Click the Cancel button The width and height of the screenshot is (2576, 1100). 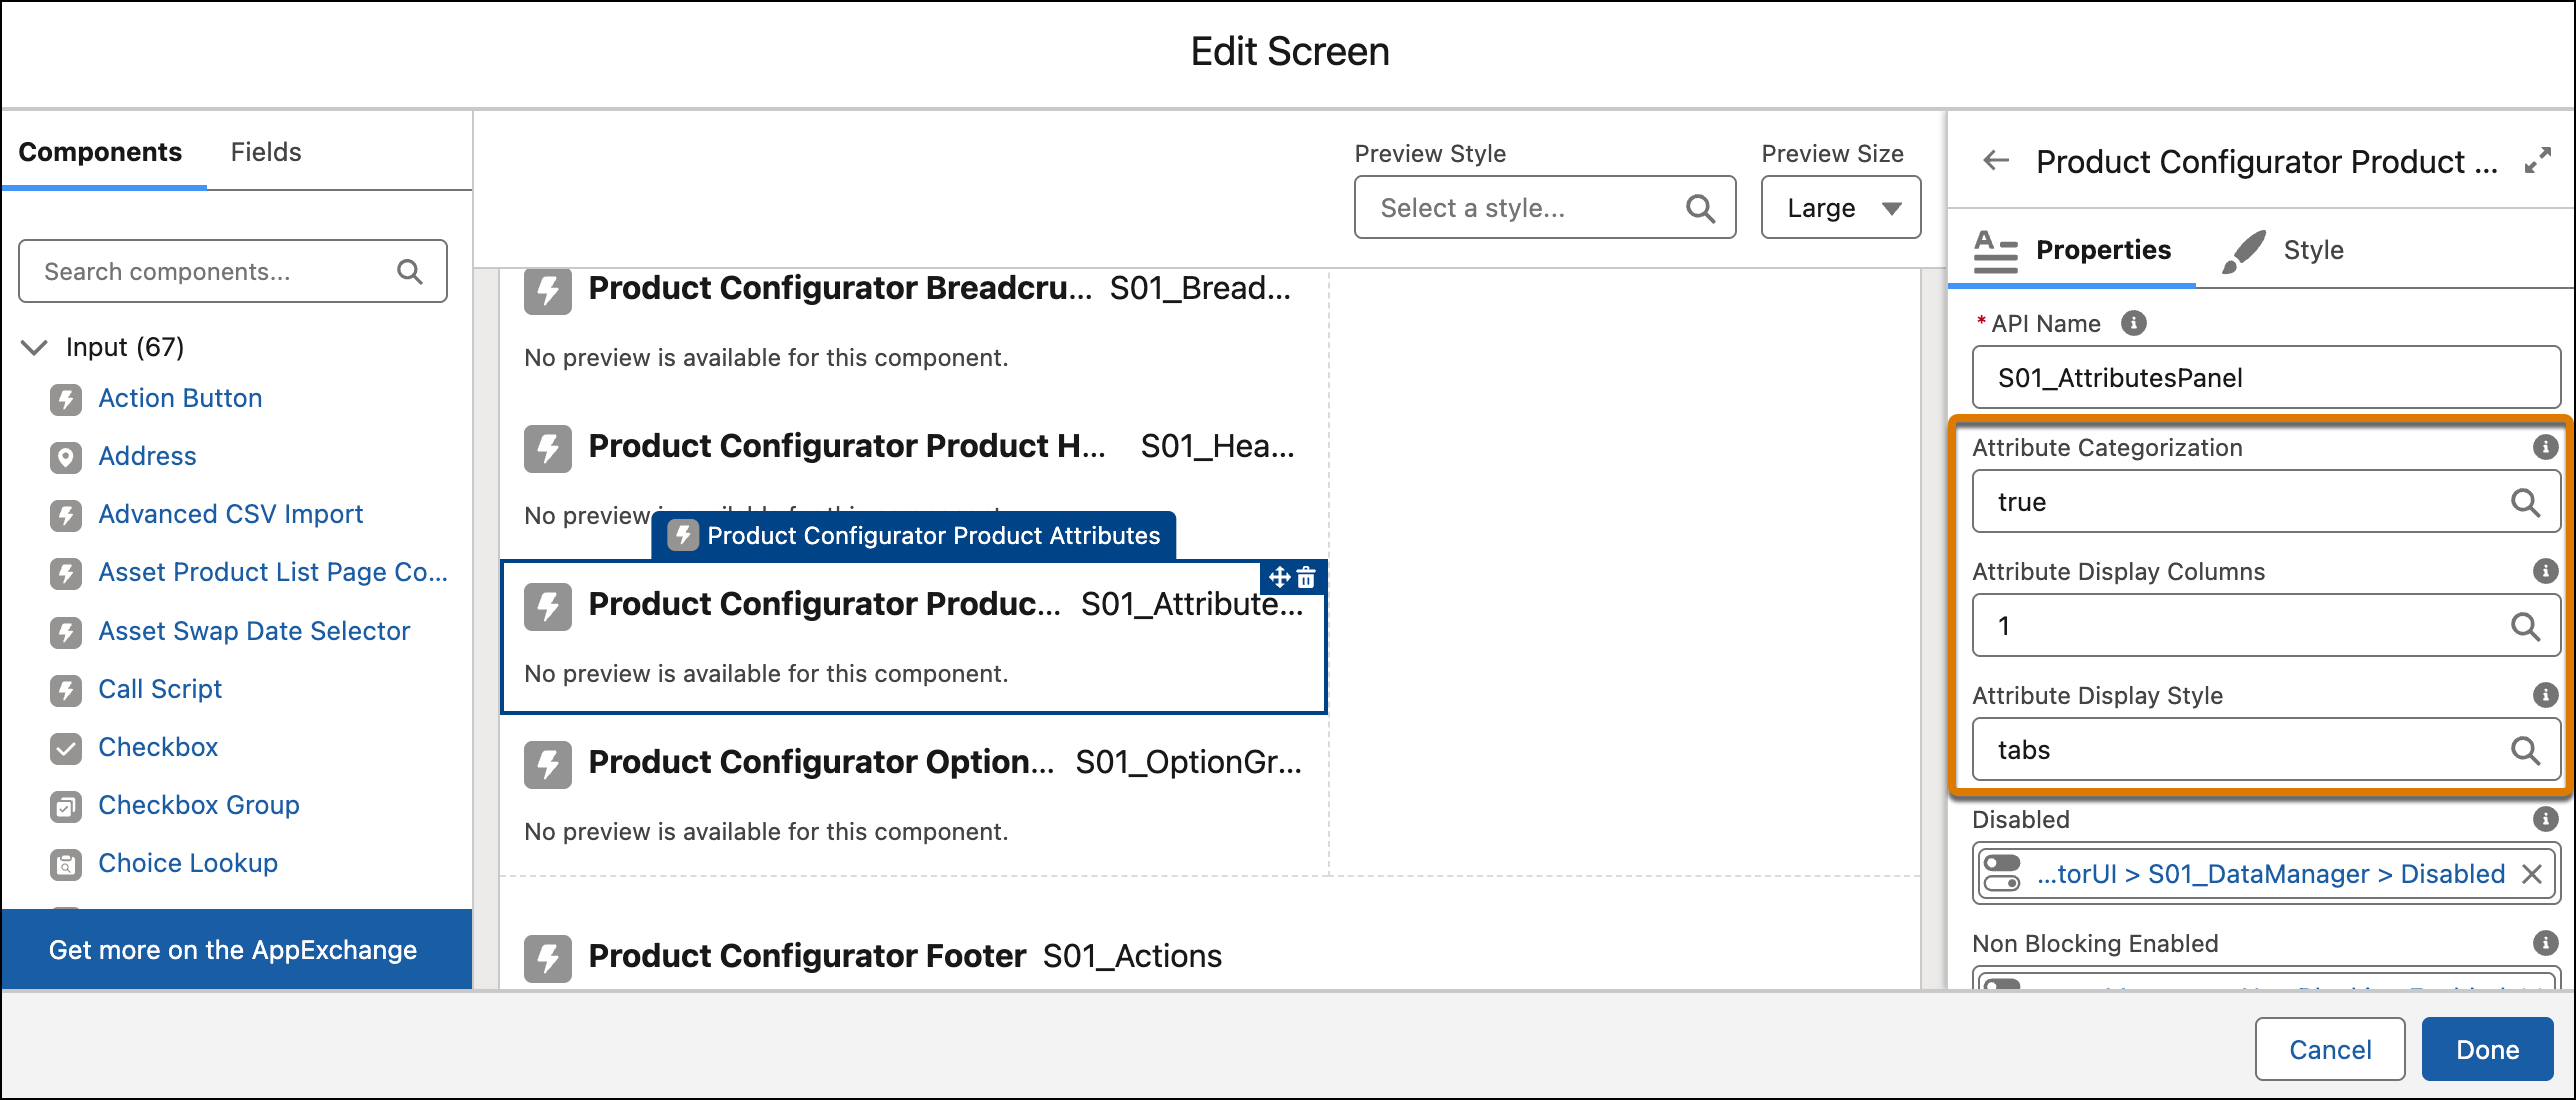(x=2329, y=1049)
